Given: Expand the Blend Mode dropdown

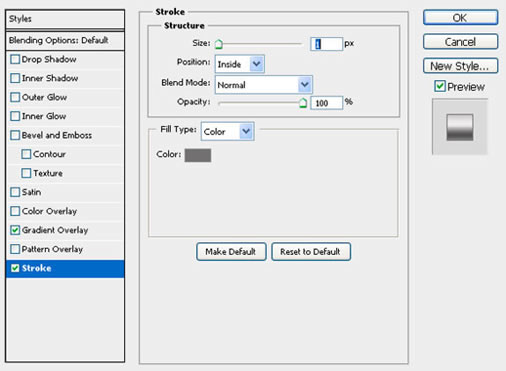Looking at the screenshot, I should pos(264,85).
